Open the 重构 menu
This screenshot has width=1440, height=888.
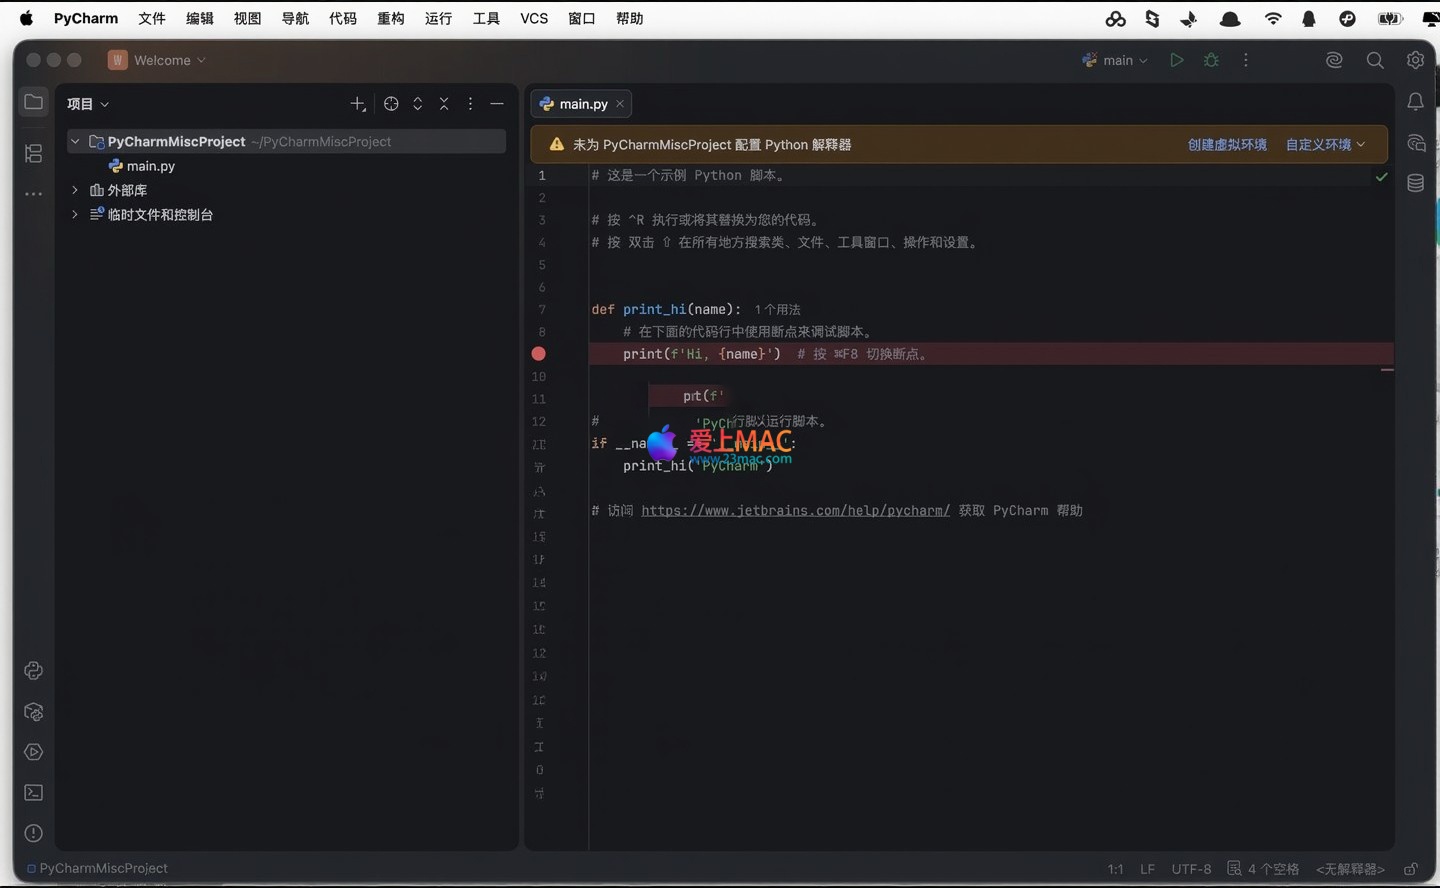tap(390, 18)
